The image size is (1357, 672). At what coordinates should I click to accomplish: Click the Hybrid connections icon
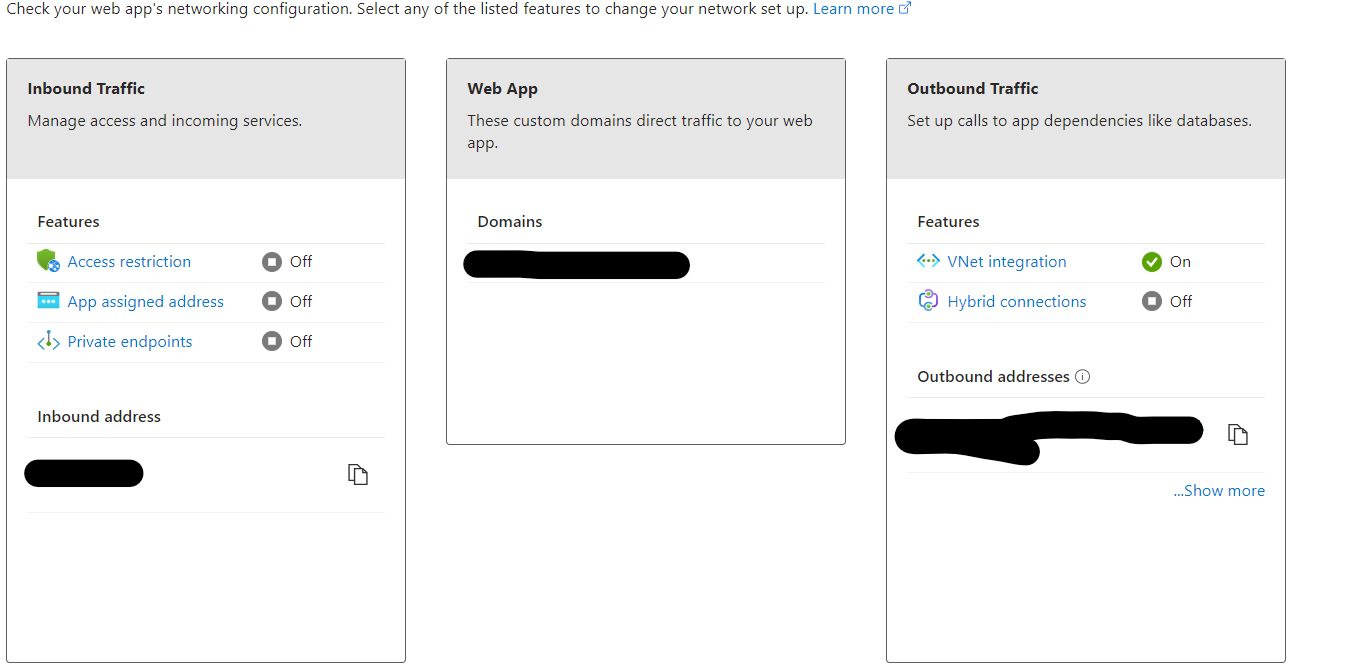point(928,301)
